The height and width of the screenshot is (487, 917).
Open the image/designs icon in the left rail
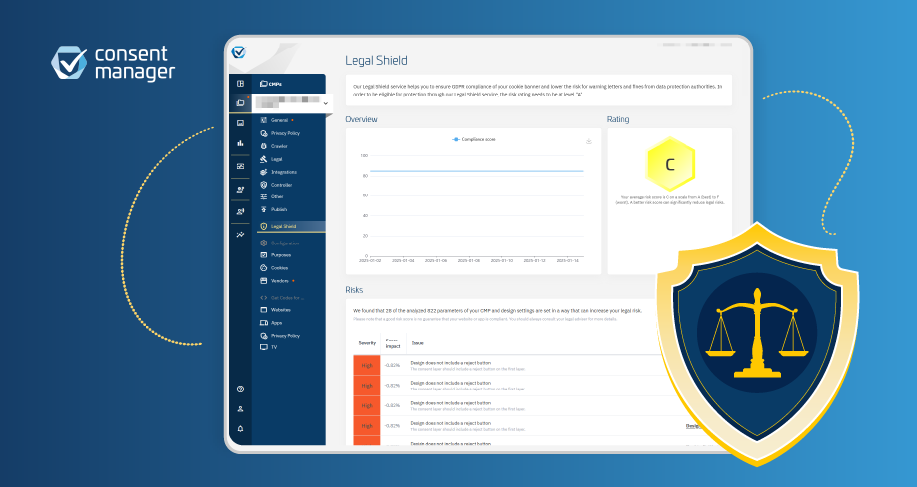[240, 123]
